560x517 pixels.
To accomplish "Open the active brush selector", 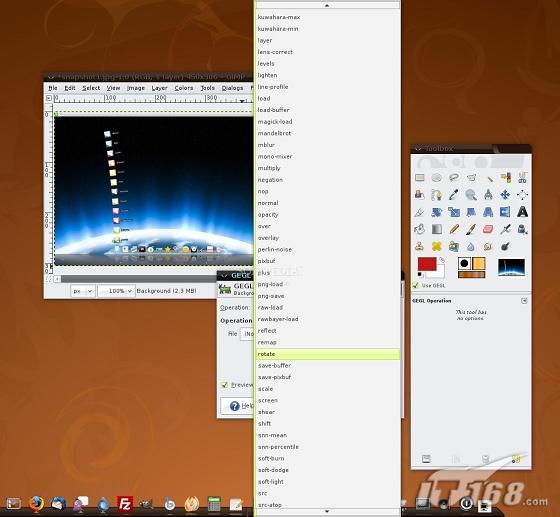I will tap(464, 263).
